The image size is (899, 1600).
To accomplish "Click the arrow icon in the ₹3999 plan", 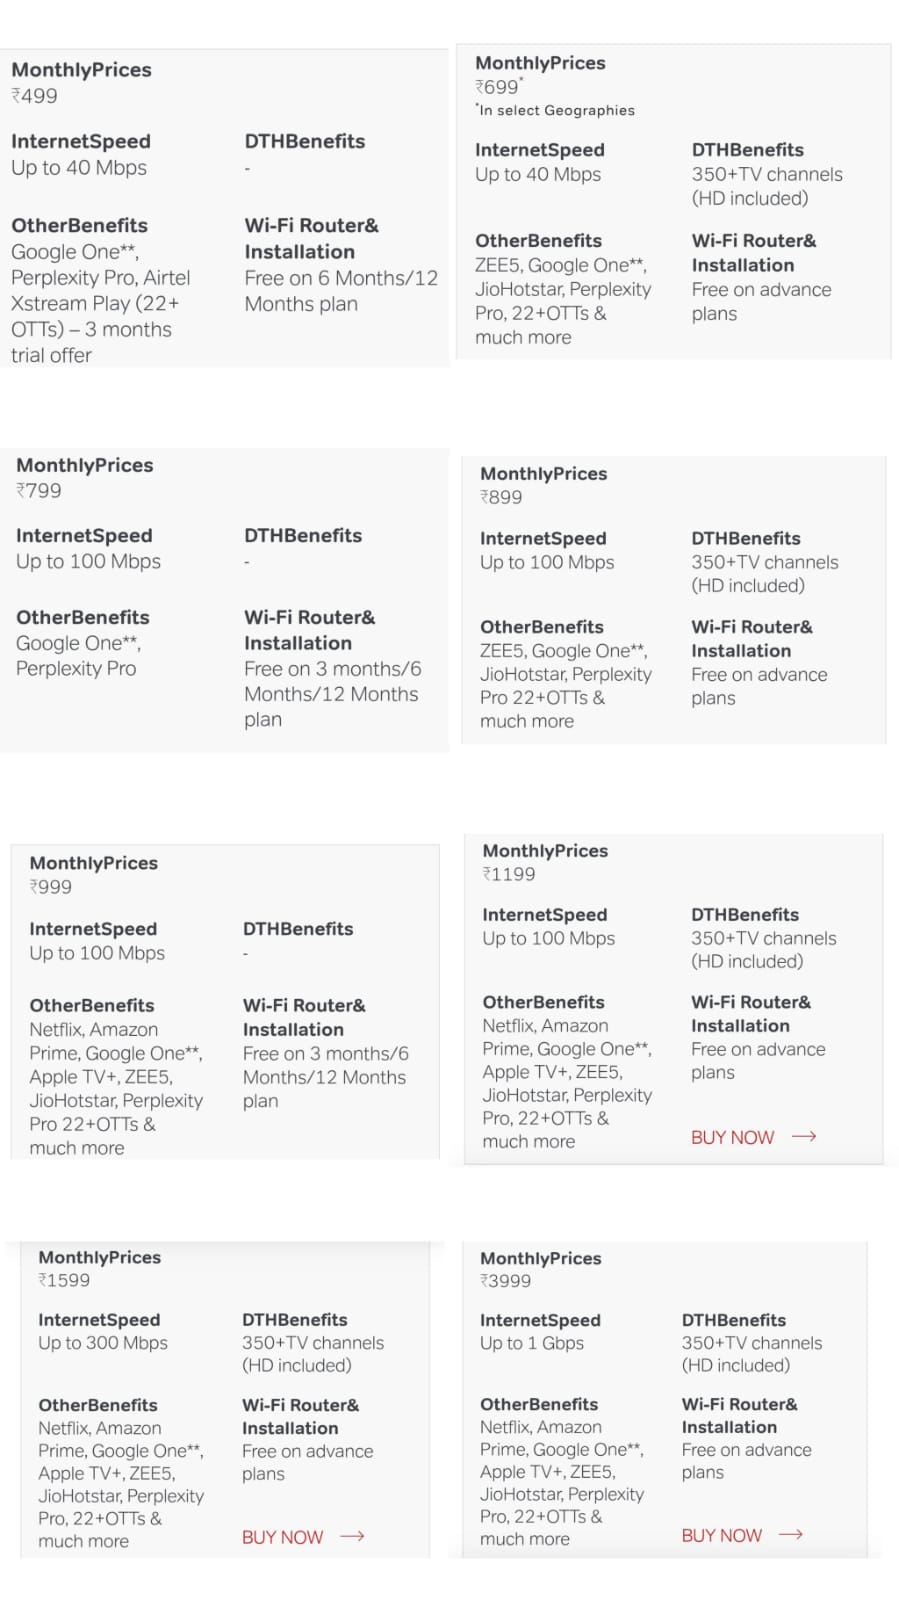I will tap(791, 1535).
